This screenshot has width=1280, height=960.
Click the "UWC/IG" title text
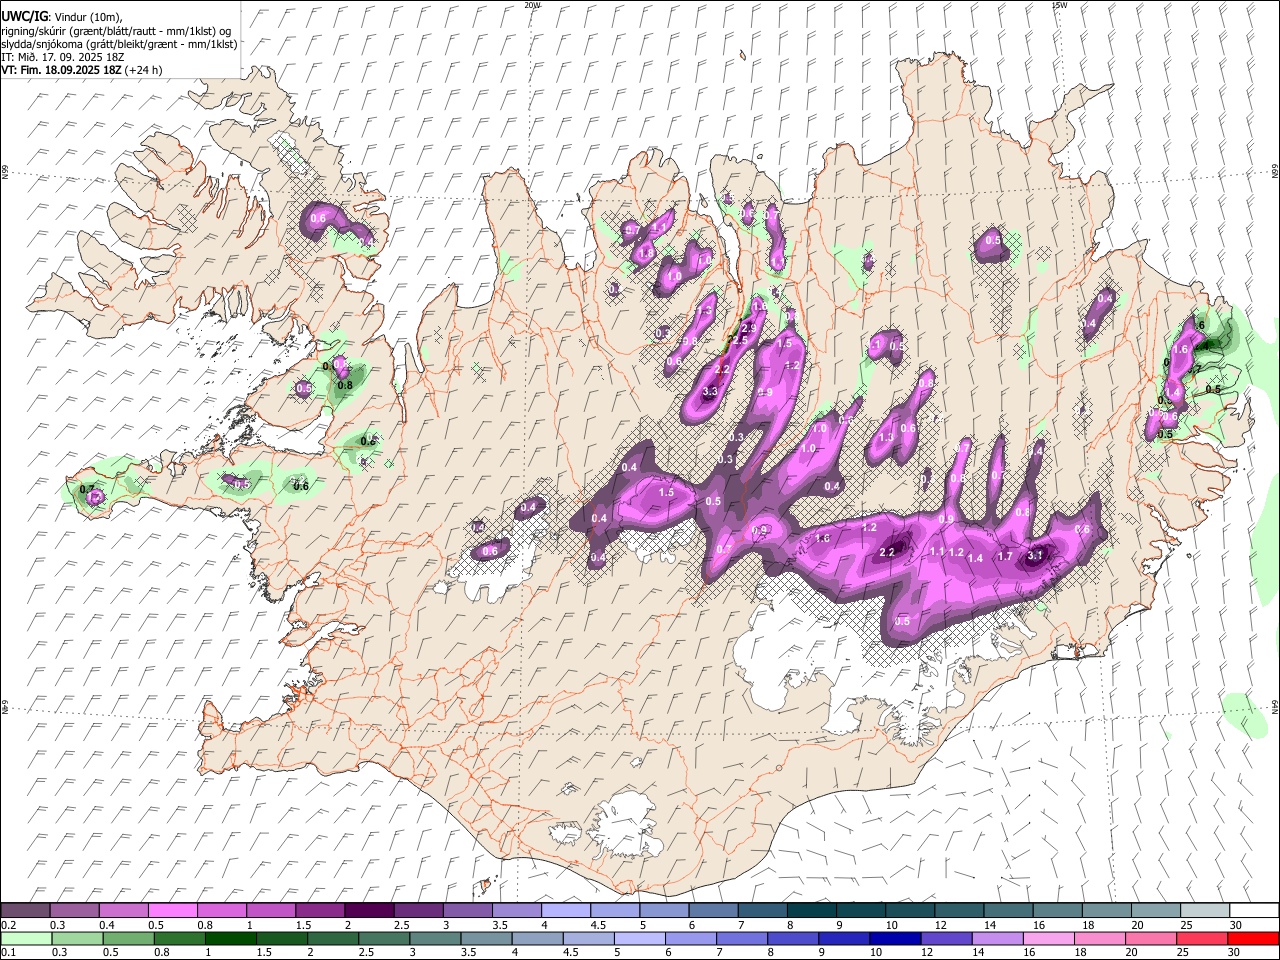(x=25, y=17)
